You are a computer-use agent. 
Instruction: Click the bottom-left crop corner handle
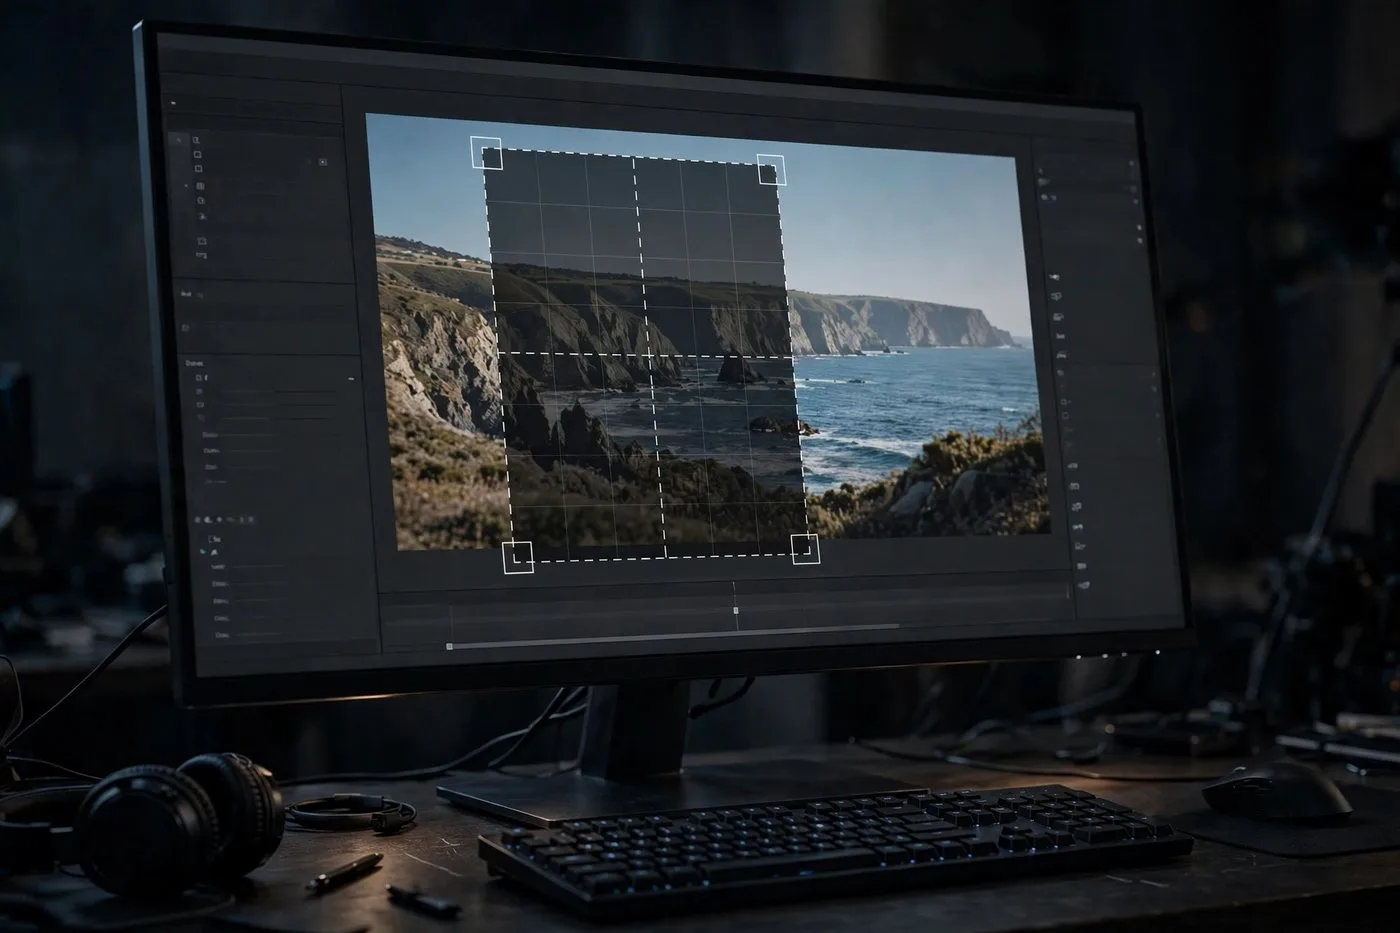point(517,557)
